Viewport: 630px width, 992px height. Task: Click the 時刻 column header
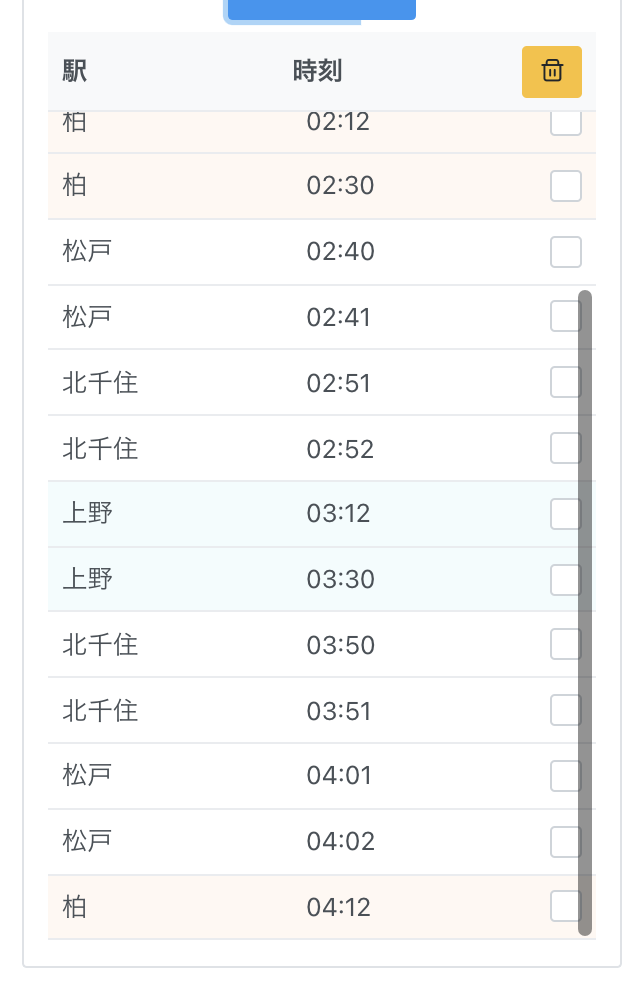pyautogui.click(x=317, y=71)
